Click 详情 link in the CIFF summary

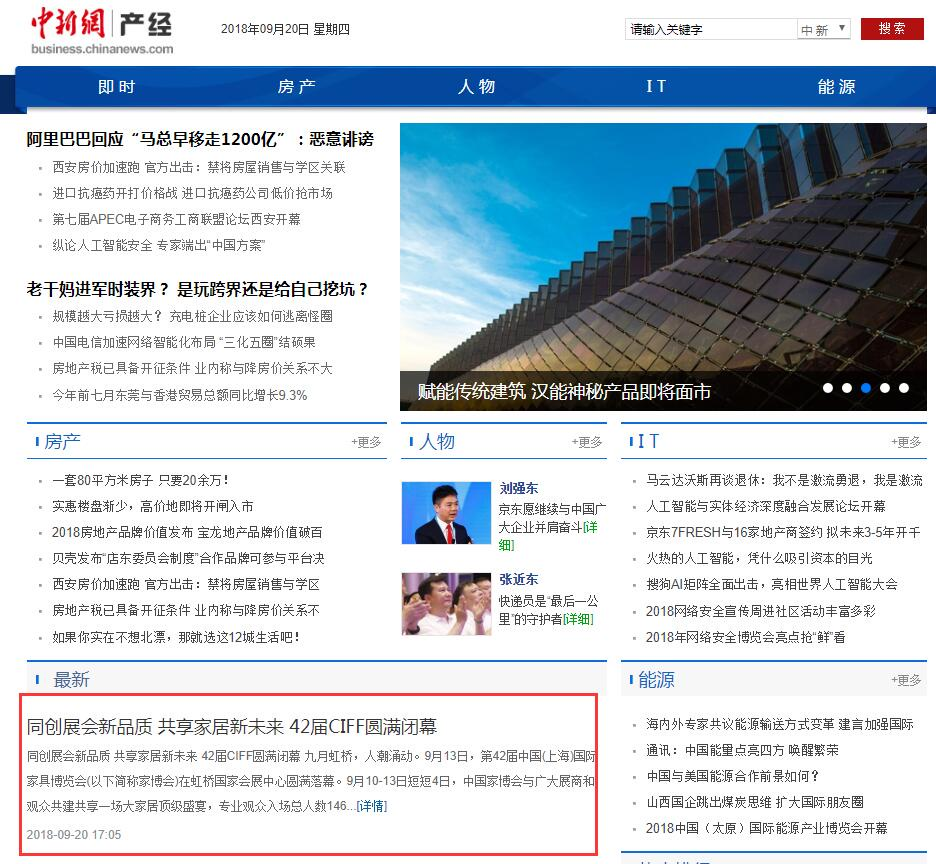coord(372,806)
